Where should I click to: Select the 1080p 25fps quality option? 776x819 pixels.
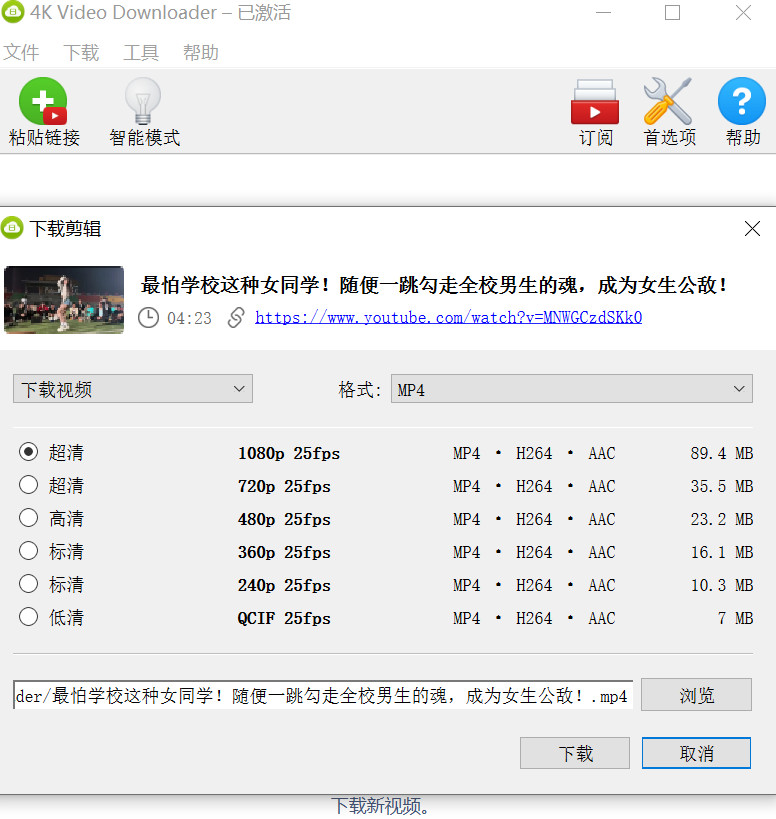point(29,453)
